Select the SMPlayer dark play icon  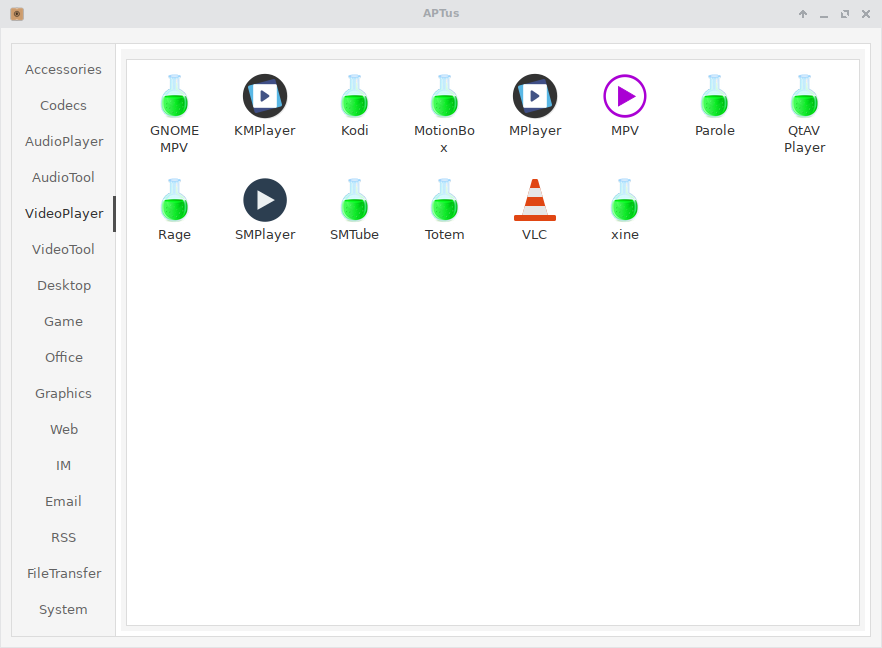click(265, 200)
